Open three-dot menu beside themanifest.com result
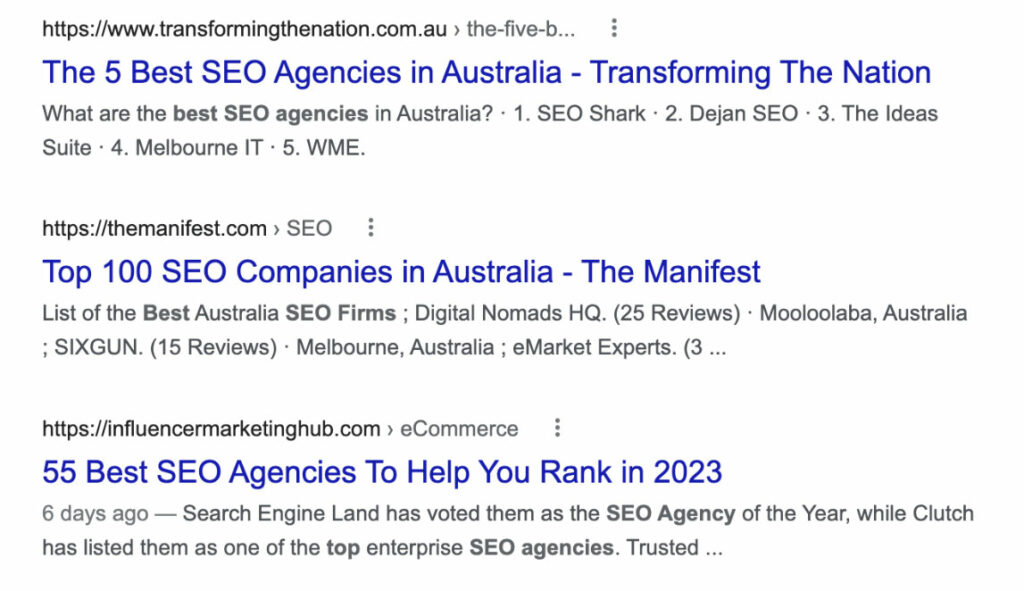Viewport: 1024px width, 591px height. [x=371, y=228]
